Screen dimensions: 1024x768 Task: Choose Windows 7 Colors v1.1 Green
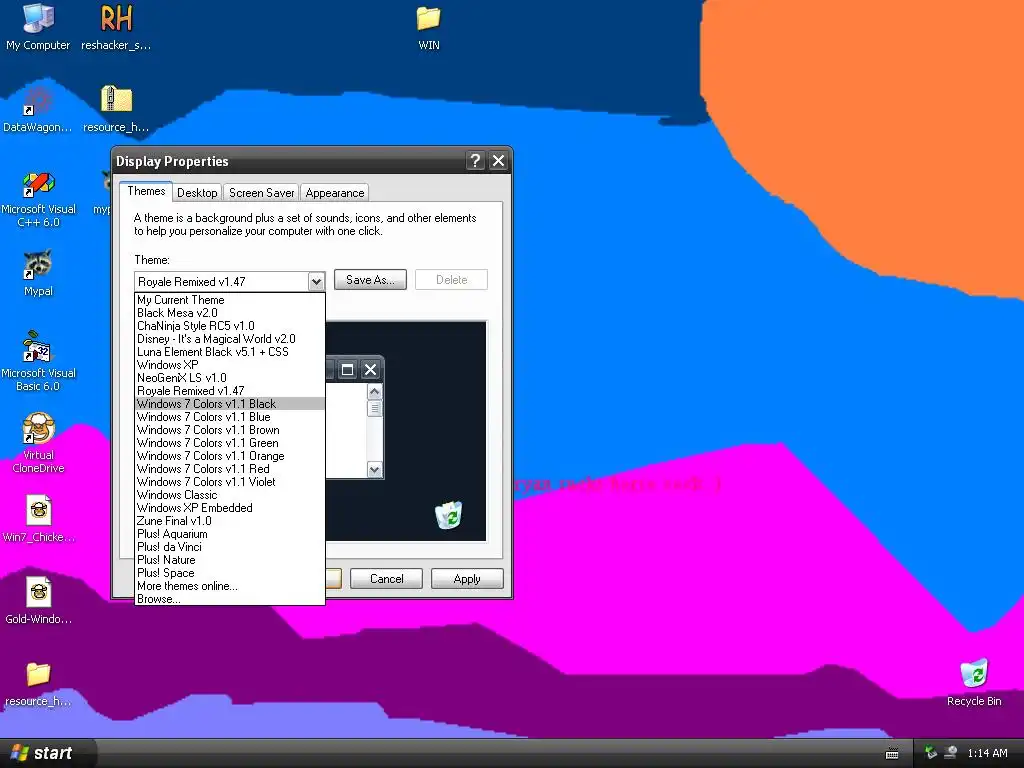[230, 443]
